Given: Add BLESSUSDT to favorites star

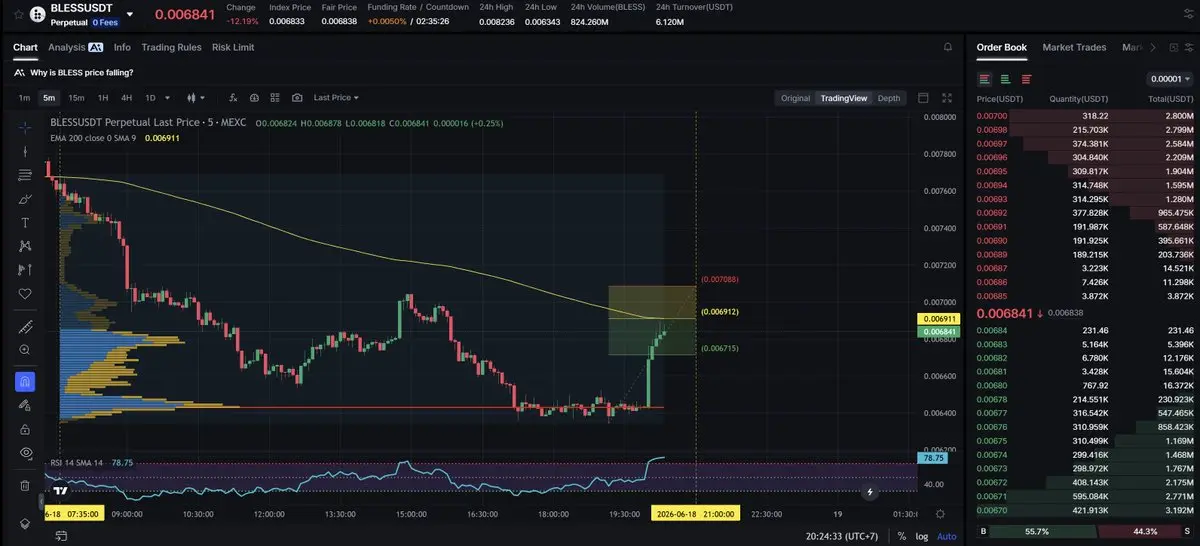Looking at the screenshot, I should coord(18,14).
